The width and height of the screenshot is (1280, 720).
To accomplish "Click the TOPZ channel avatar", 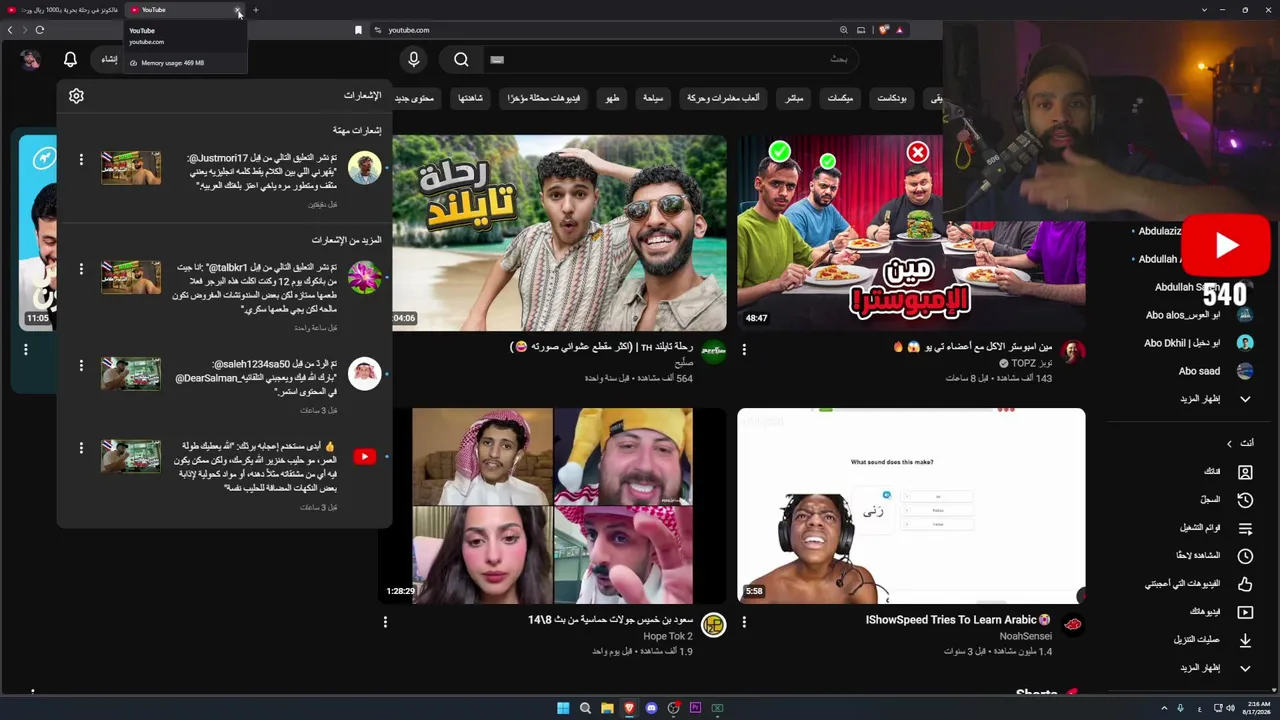I will point(1073,352).
